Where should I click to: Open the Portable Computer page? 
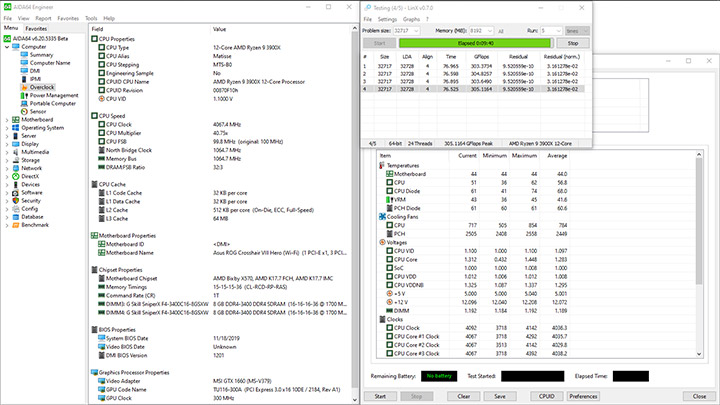click(x=55, y=103)
